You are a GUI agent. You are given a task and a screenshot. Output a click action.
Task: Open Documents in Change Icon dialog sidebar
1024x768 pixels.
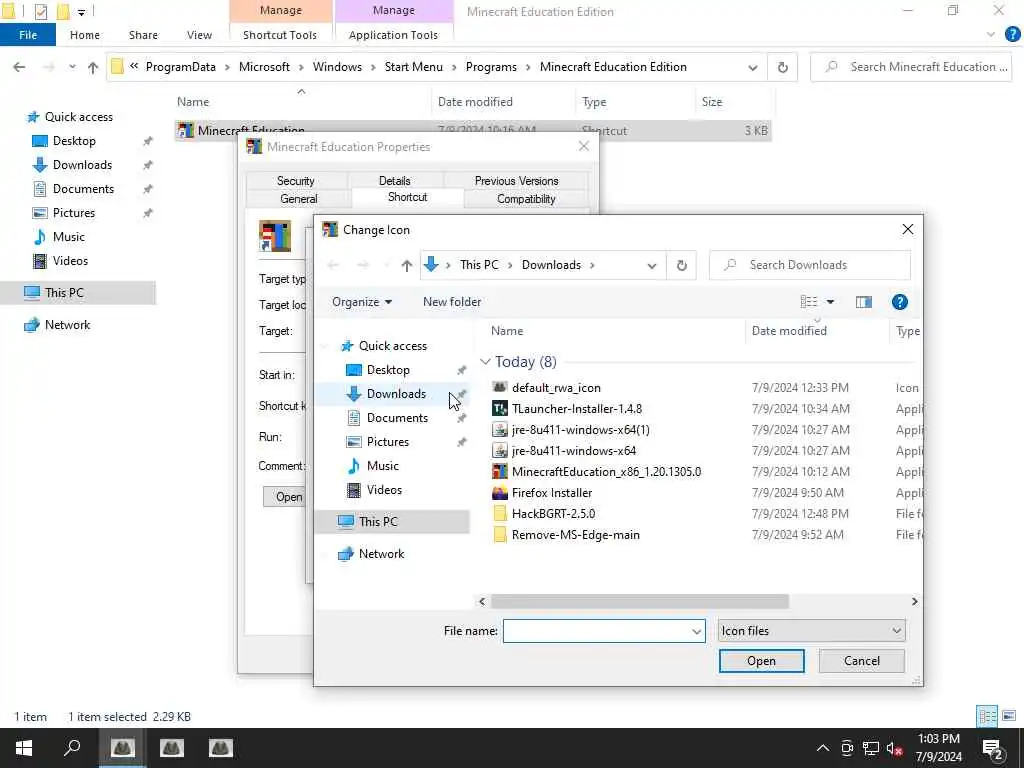pos(397,418)
